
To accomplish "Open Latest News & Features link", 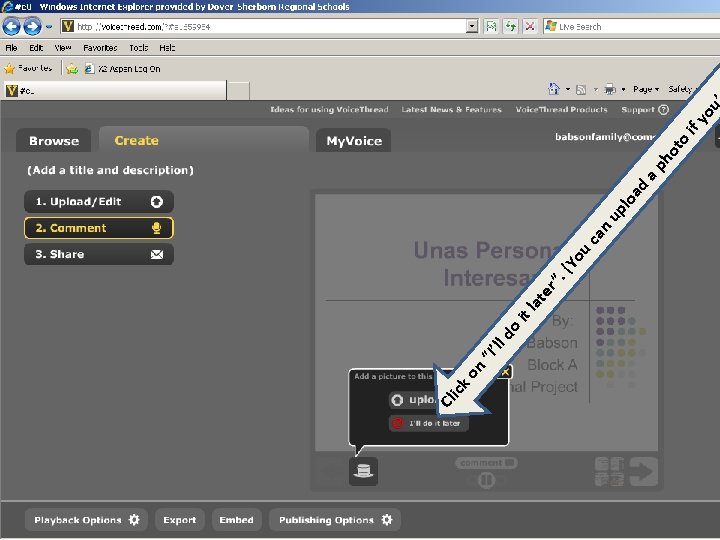I will coord(451,109).
